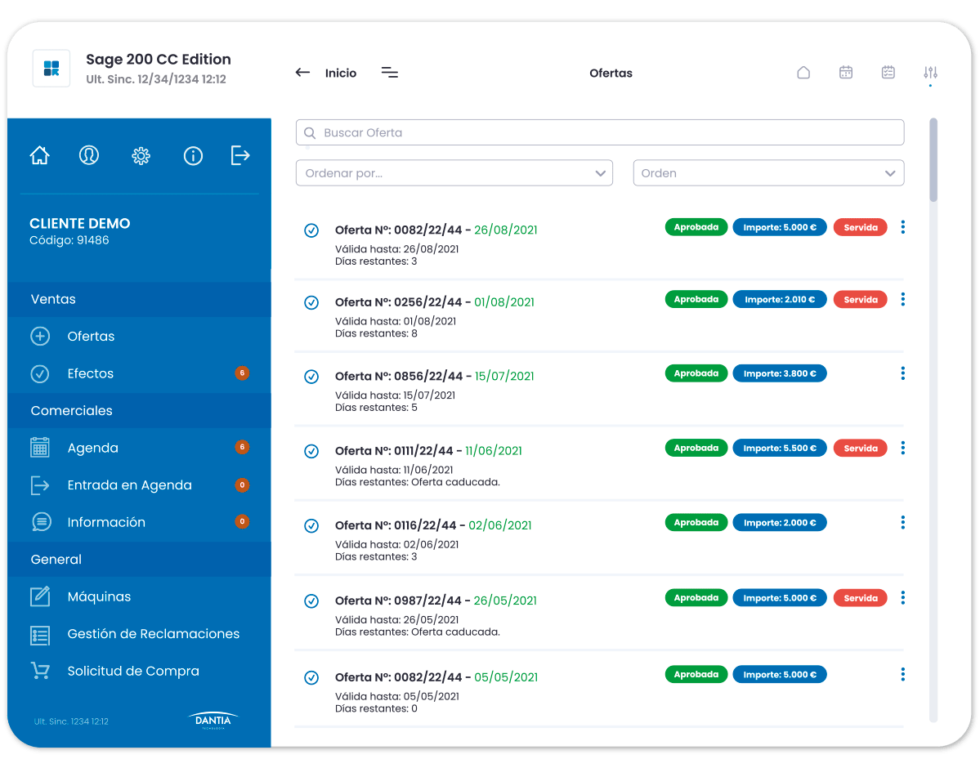Screen dimensions: 980x768
Task: Toggle the check circle for offer 0116/22/44
Action: pyautogui.click(x=311, y=526)
